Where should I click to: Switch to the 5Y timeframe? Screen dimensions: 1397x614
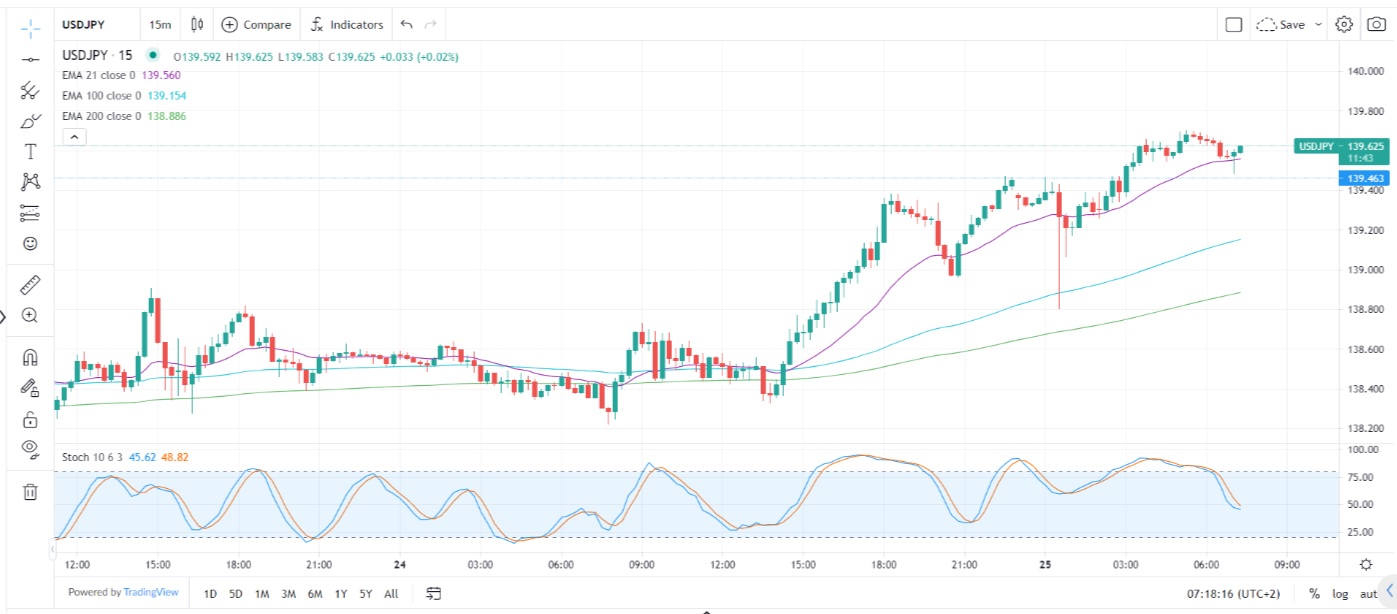(365, 593)
